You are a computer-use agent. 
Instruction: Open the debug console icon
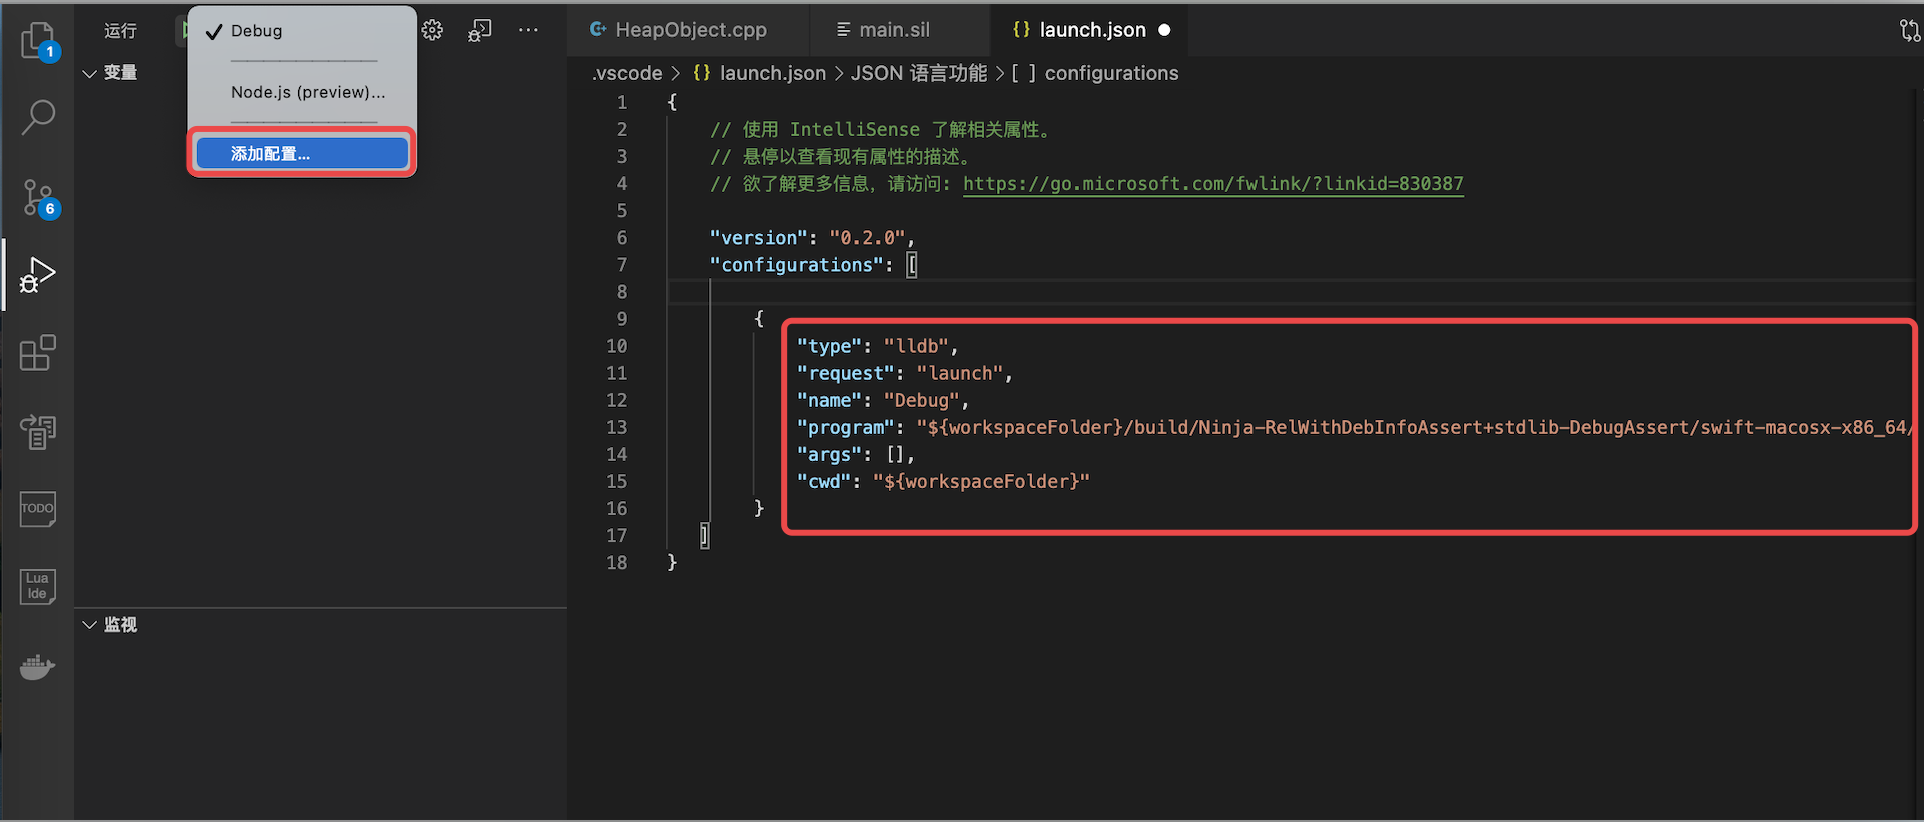(x=480, y=30)
